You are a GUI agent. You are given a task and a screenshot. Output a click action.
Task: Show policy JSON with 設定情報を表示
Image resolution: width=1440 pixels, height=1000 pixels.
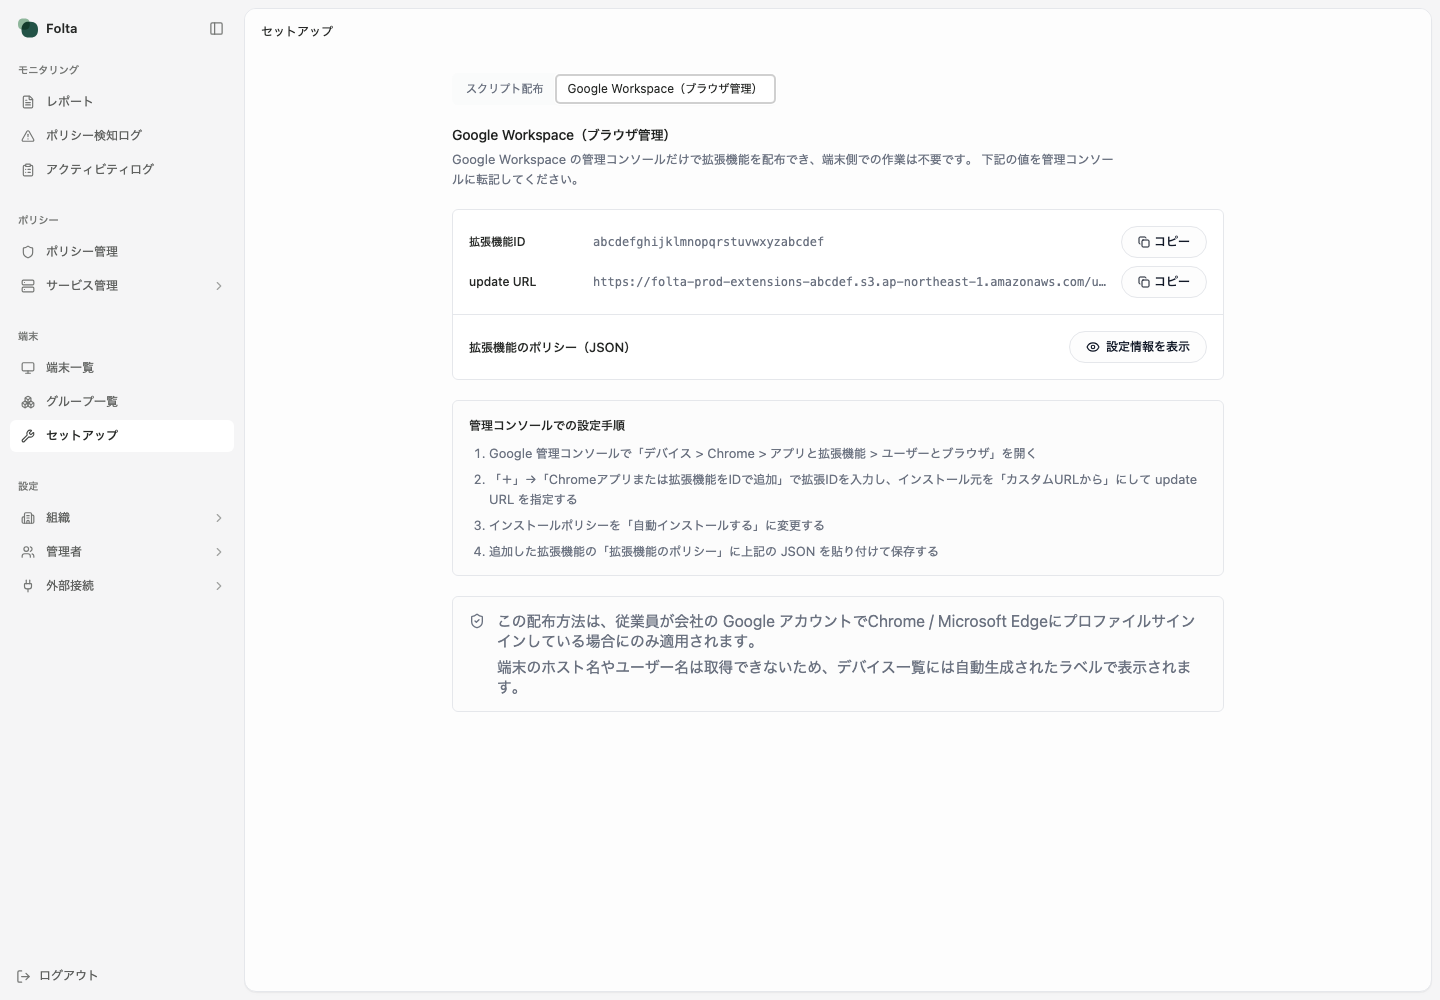[1137, 347]
